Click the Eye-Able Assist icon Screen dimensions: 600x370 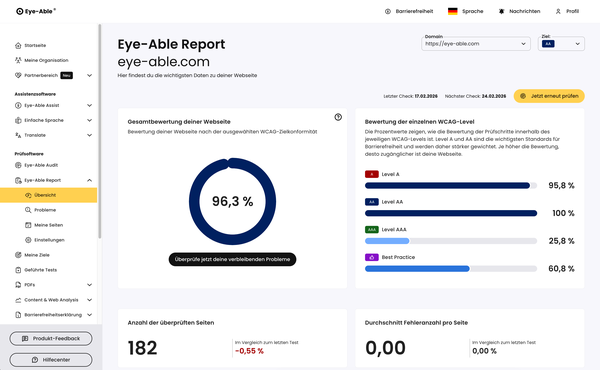click(18, 105)
